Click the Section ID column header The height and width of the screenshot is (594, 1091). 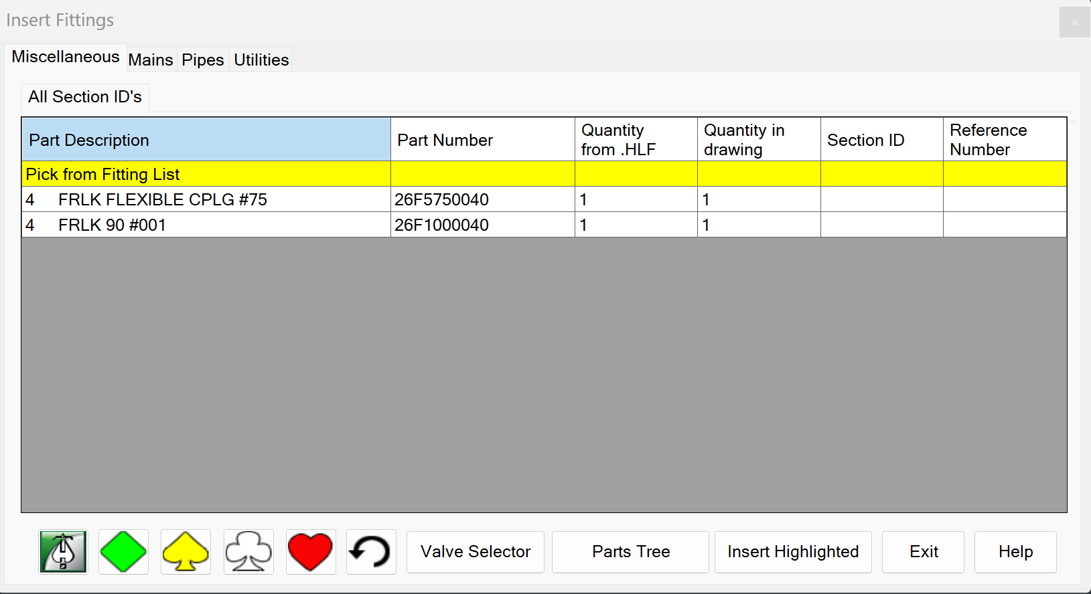tap(882, 140)
